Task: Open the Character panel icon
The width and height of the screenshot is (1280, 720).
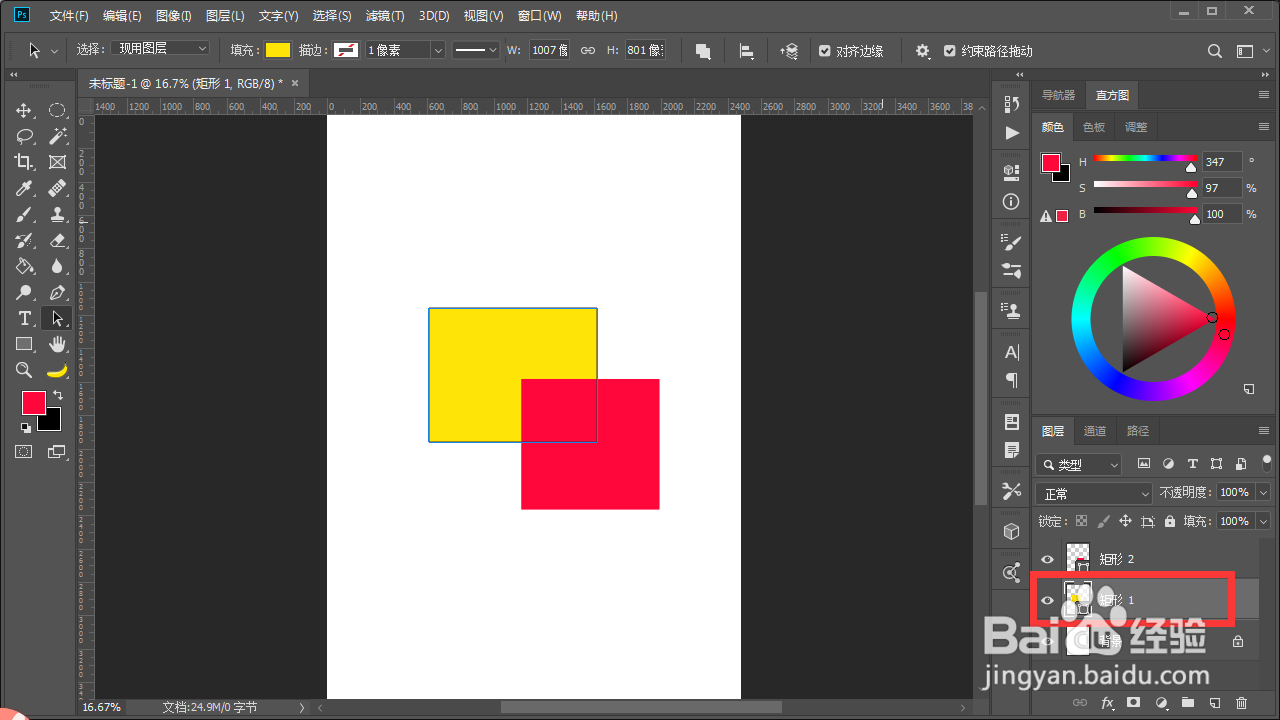Action: point(1012,352)
